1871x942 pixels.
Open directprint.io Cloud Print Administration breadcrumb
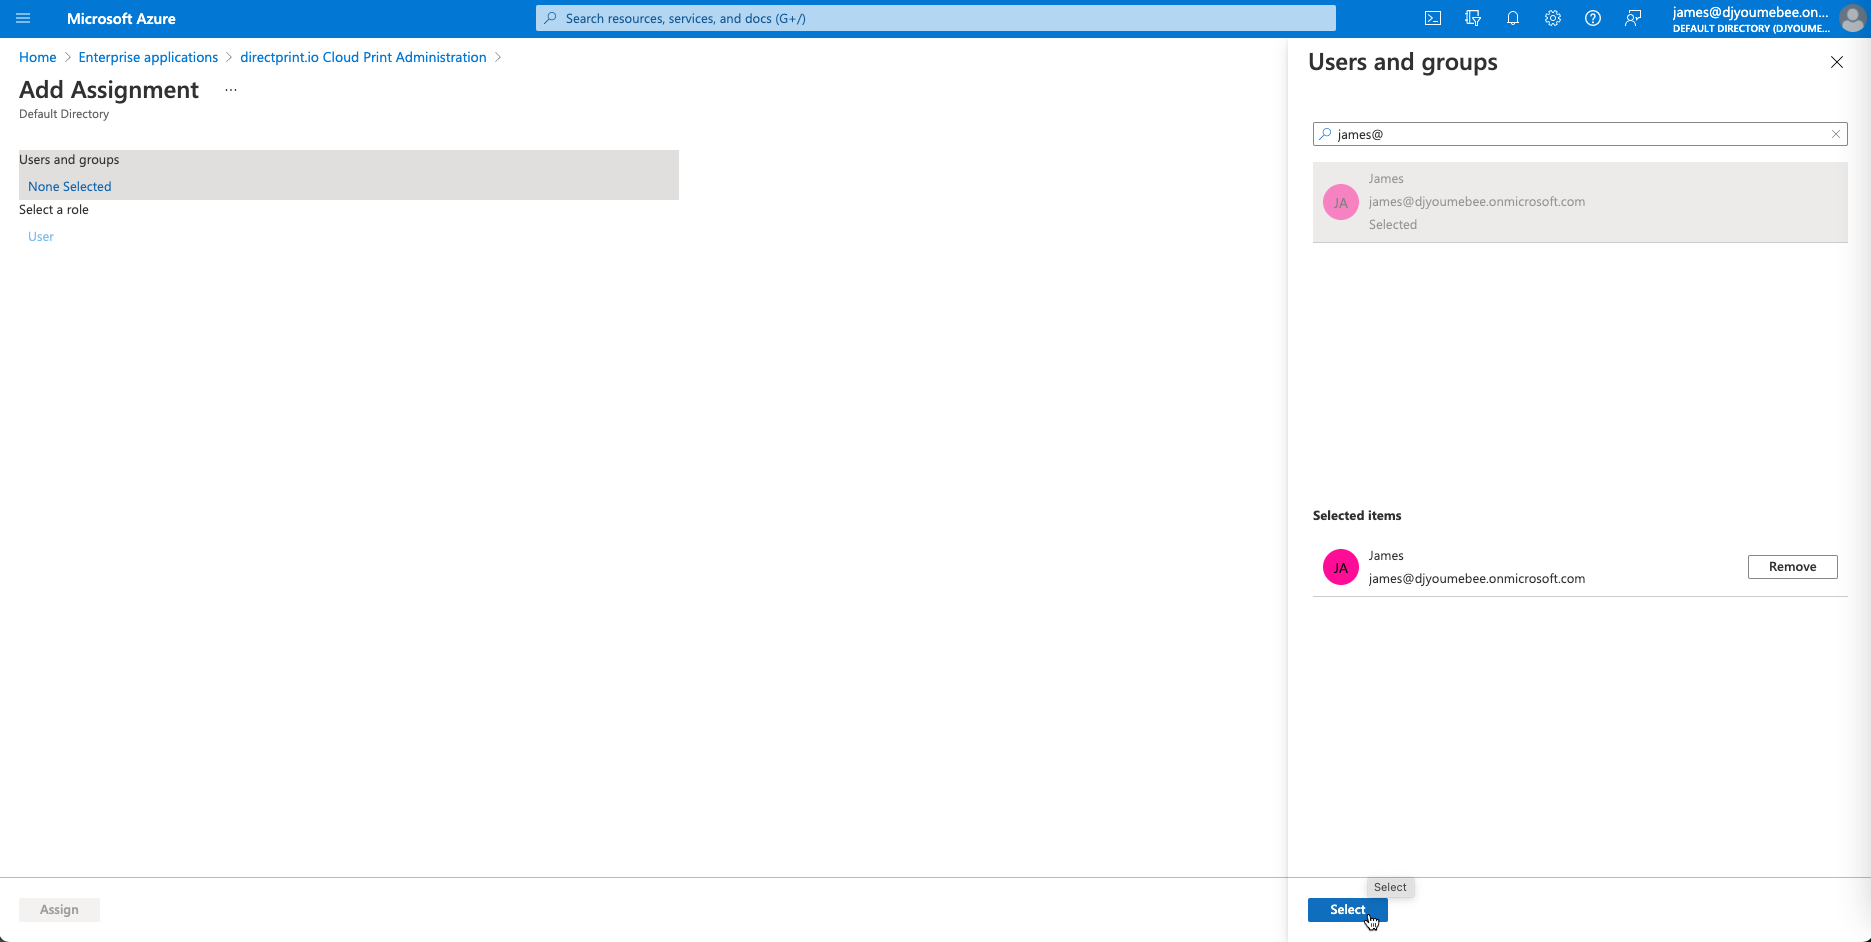point(363,57)
